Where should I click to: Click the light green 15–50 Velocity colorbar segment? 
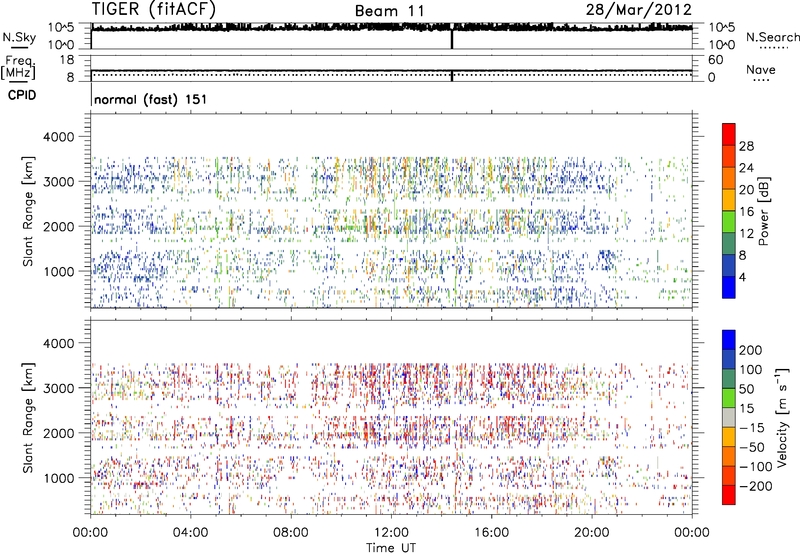point(729,398)
